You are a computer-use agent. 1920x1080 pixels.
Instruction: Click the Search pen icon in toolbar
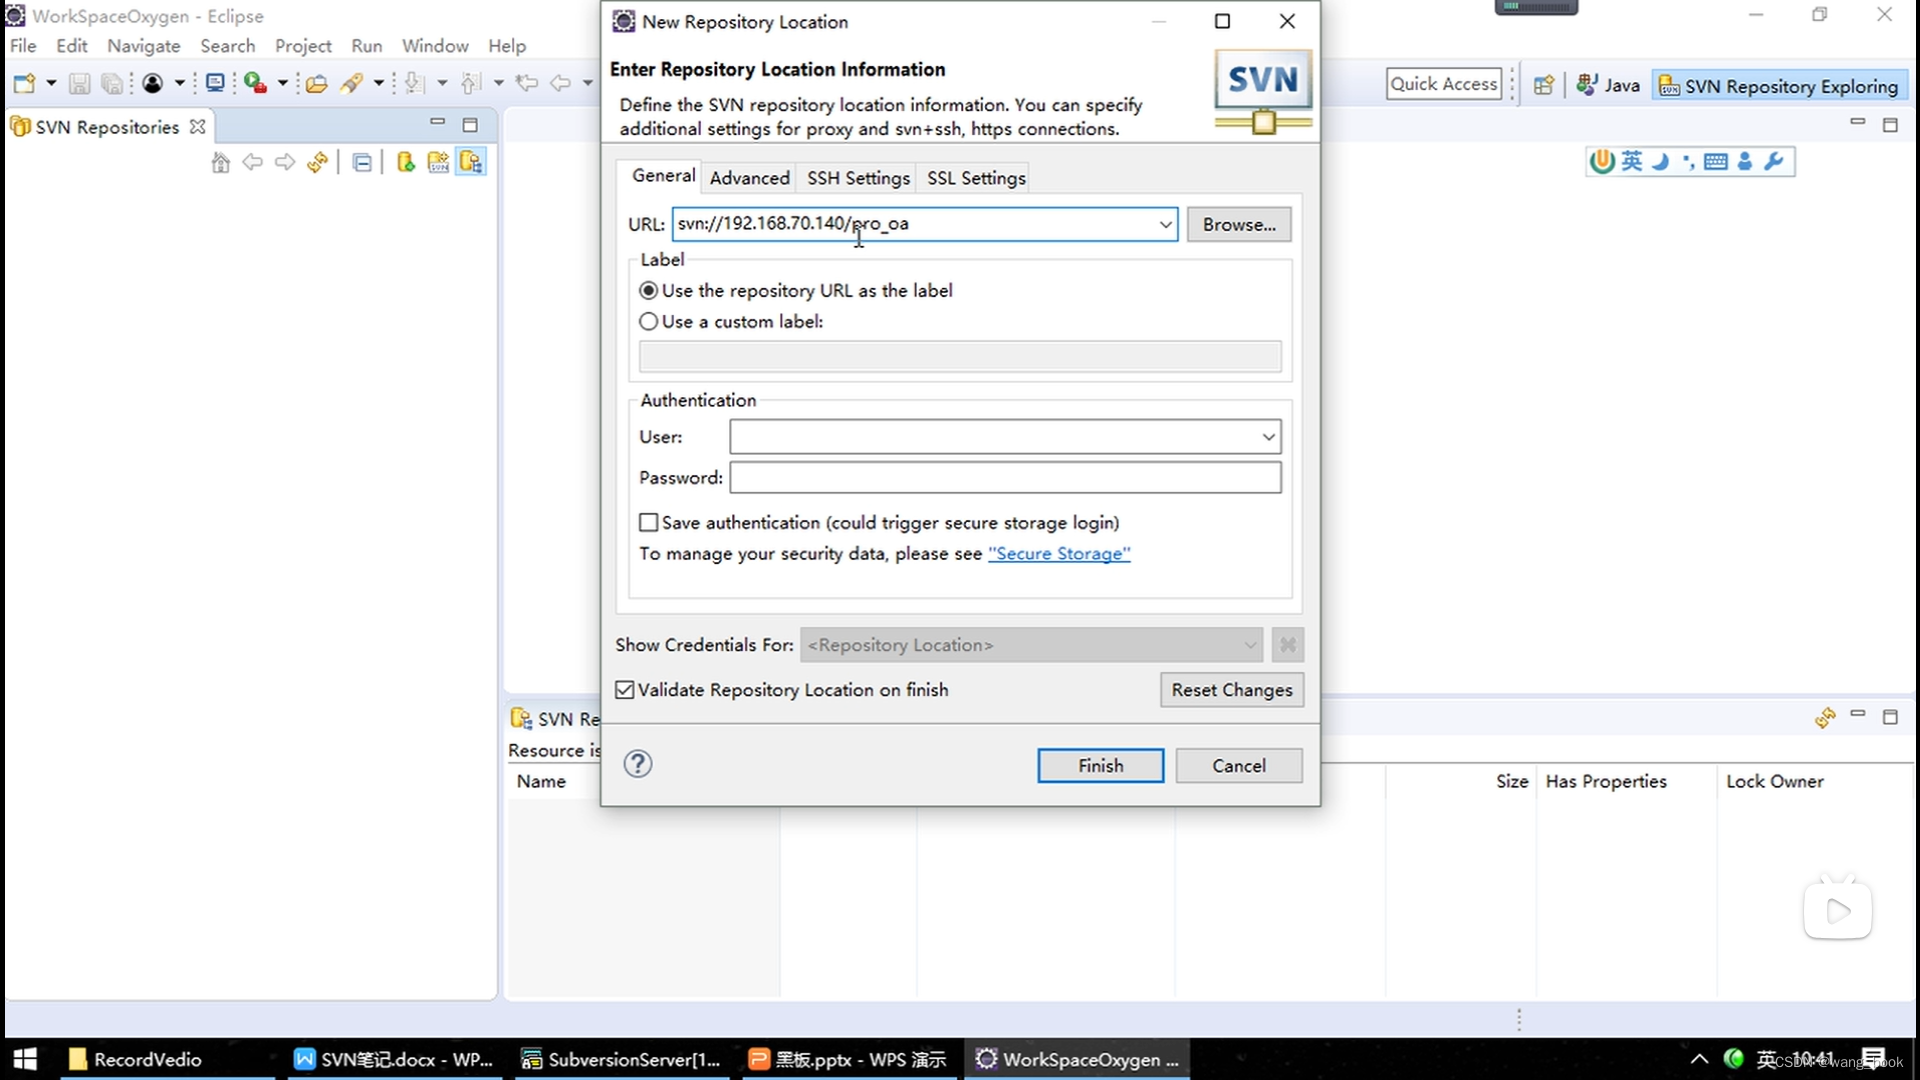point(351,84)
